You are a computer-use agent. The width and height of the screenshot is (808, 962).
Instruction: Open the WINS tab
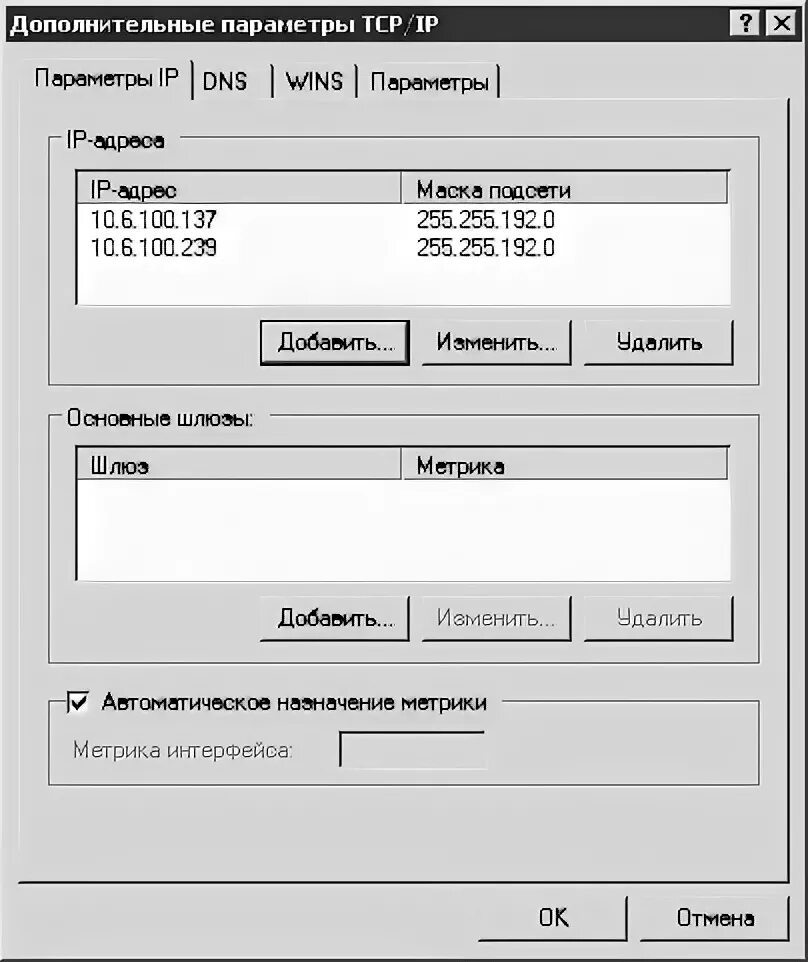point(314,82)
